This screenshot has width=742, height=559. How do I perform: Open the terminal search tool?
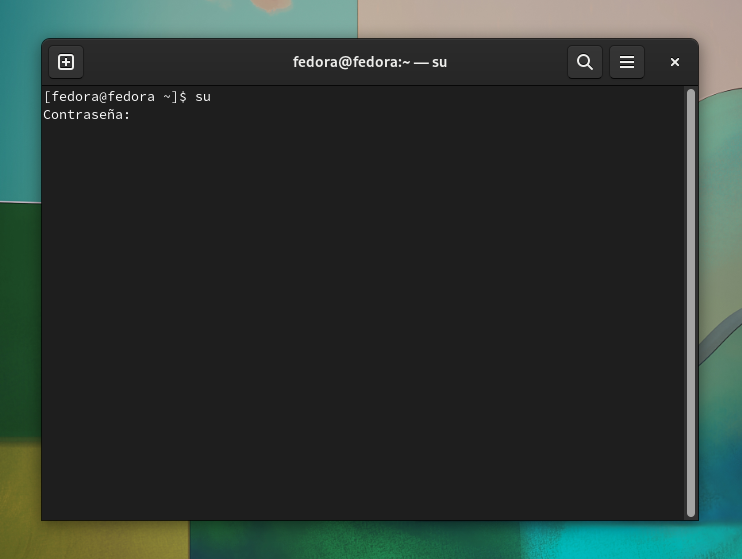tap(585, 62)
